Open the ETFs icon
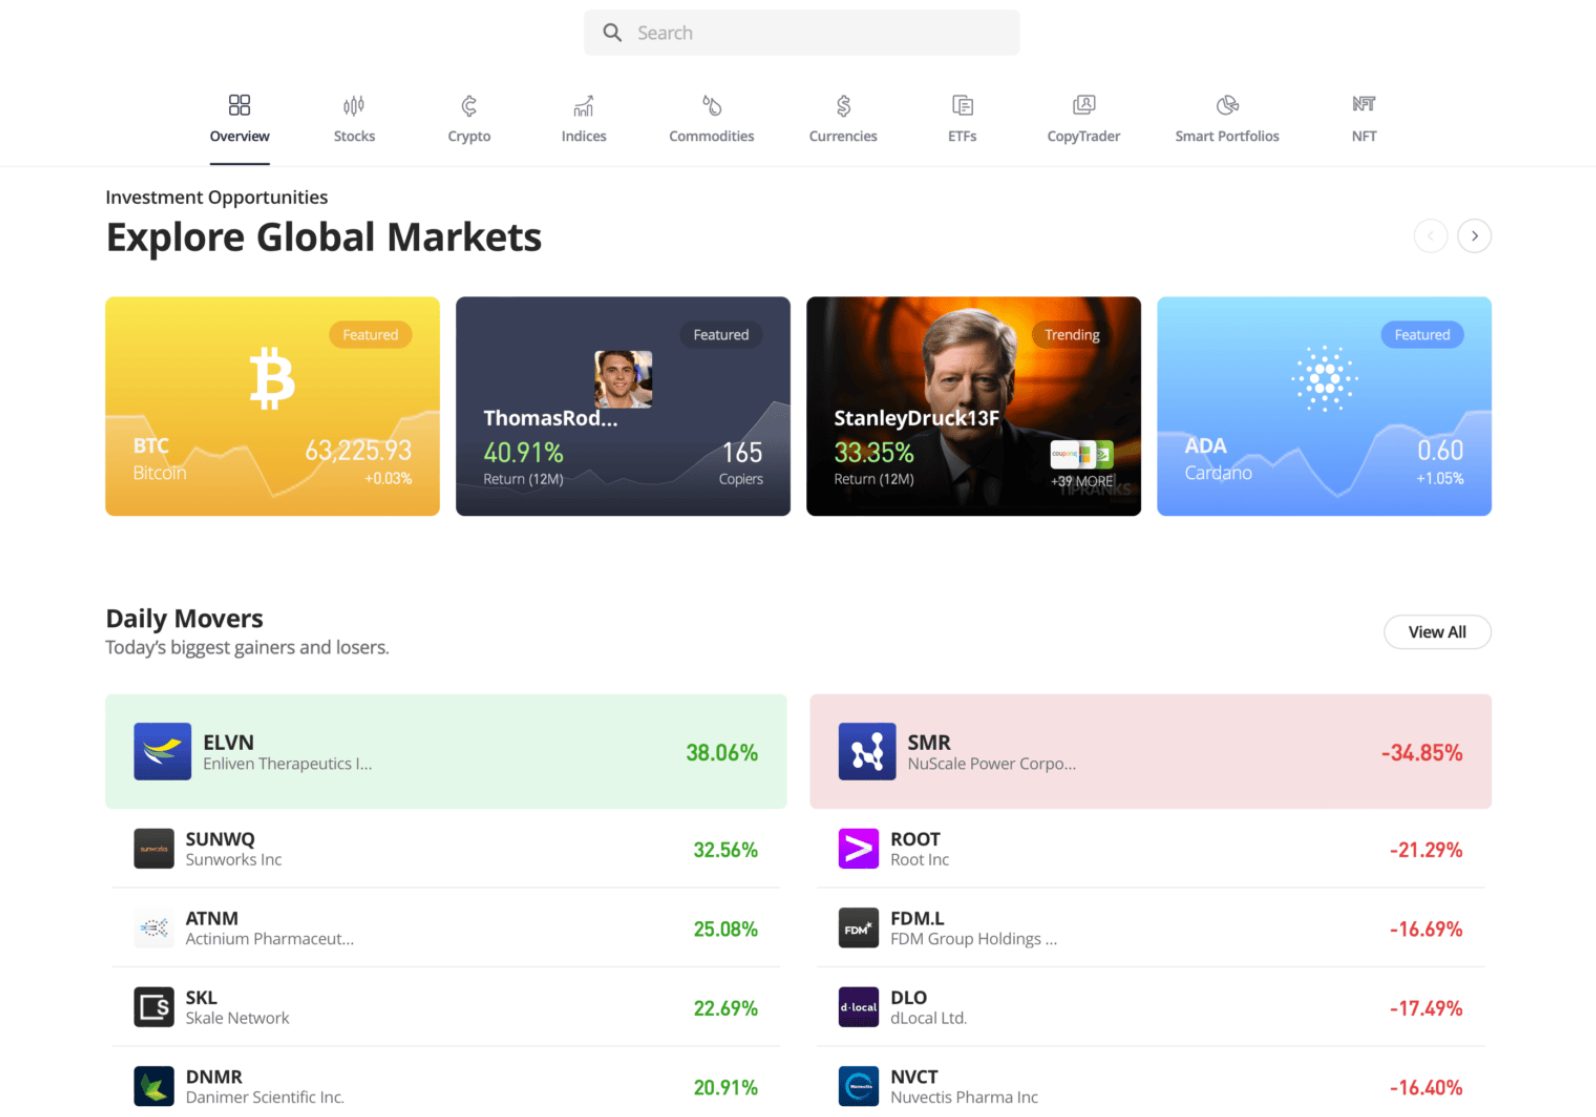This screenshot has width=1596, height=1117. tap(962, 106)
